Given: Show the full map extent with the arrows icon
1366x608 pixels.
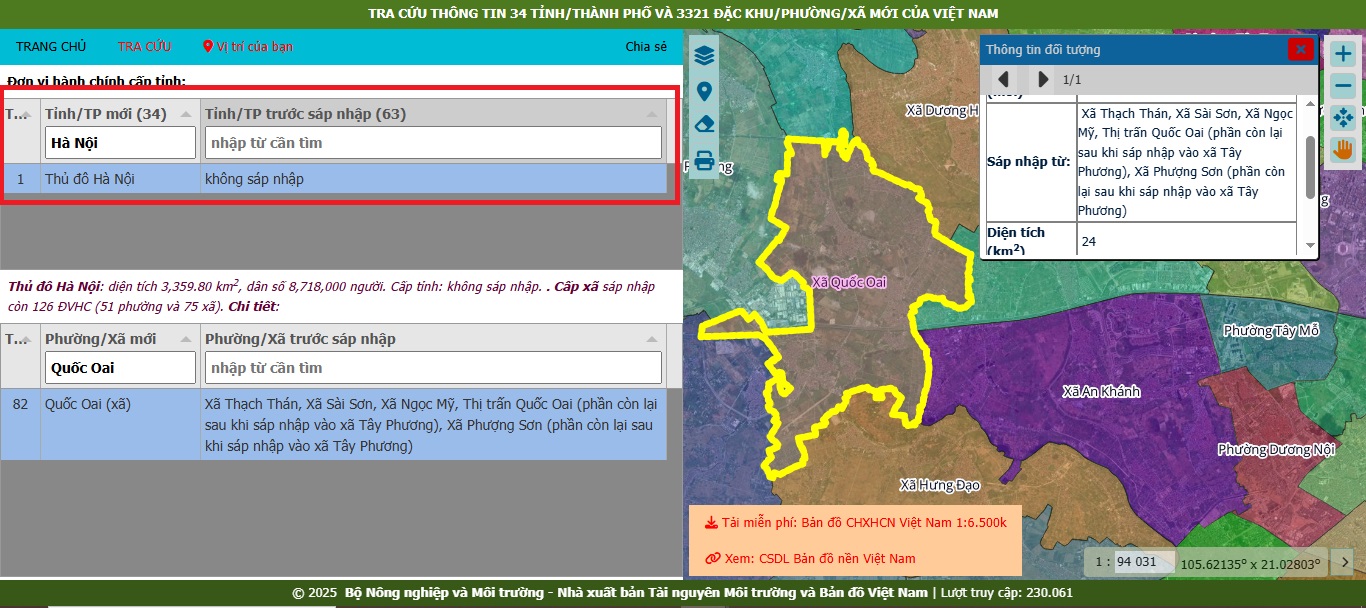Looking at the screenshot, I should tap(1343, 118).
